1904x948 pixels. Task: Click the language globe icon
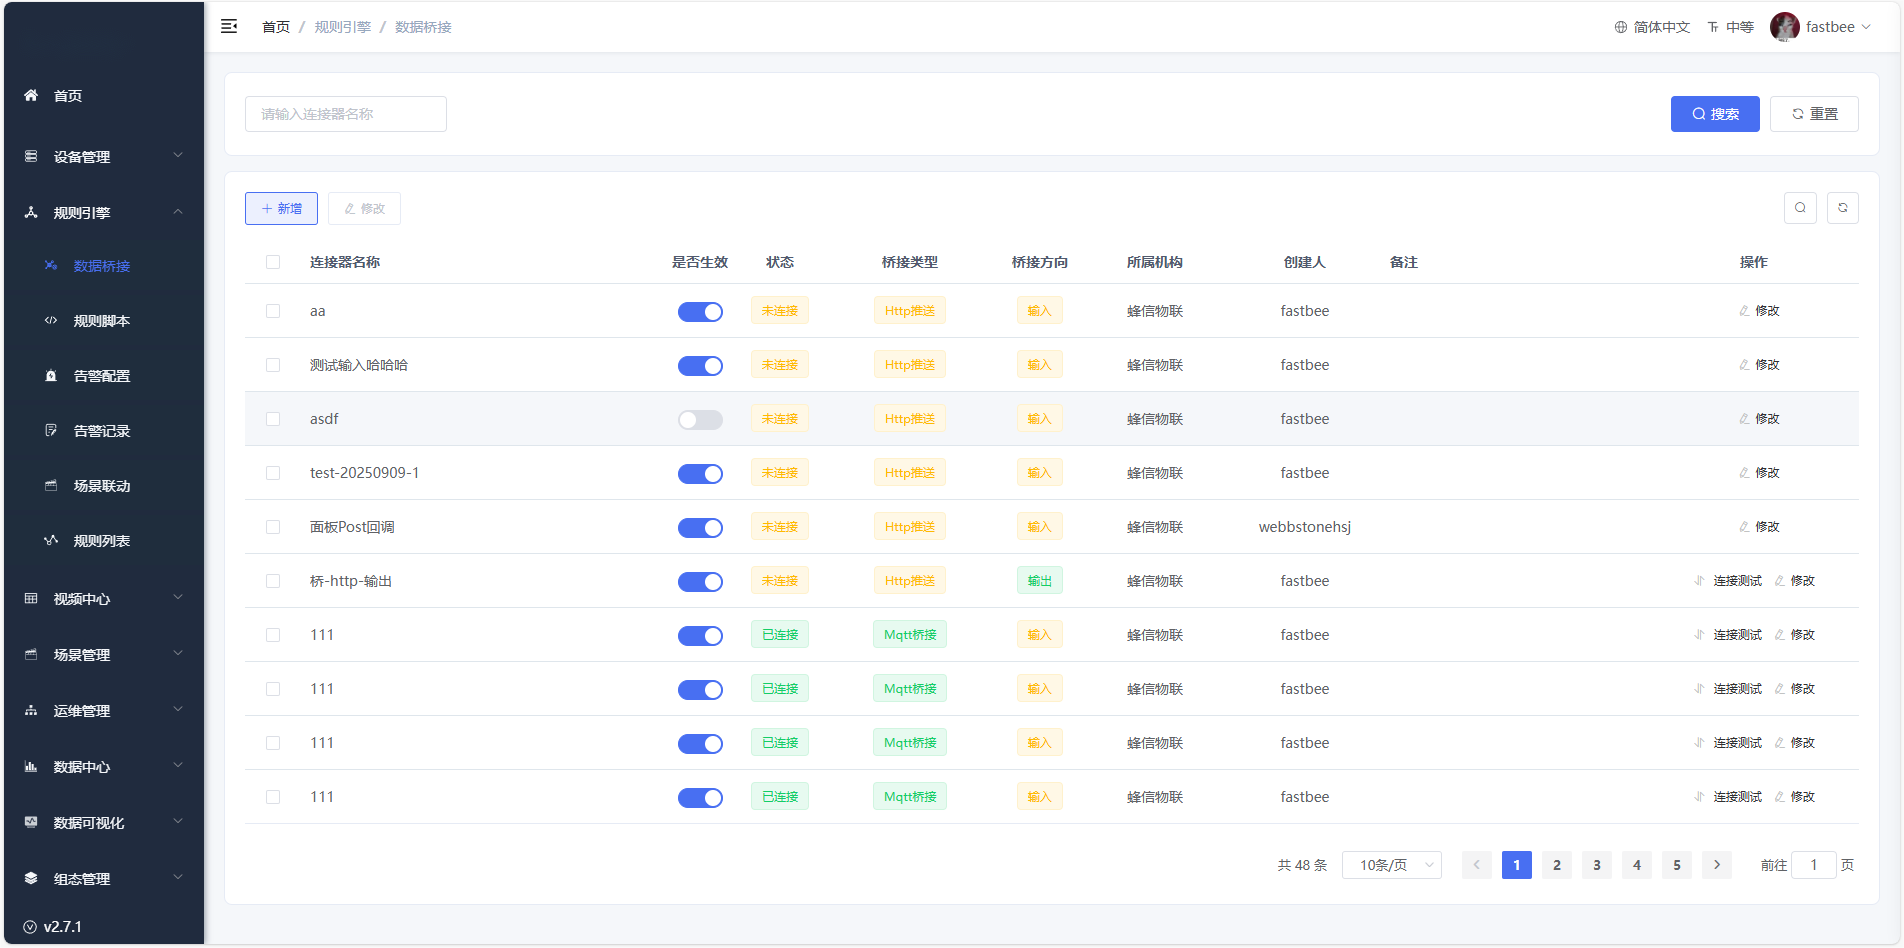point(1621,28)
